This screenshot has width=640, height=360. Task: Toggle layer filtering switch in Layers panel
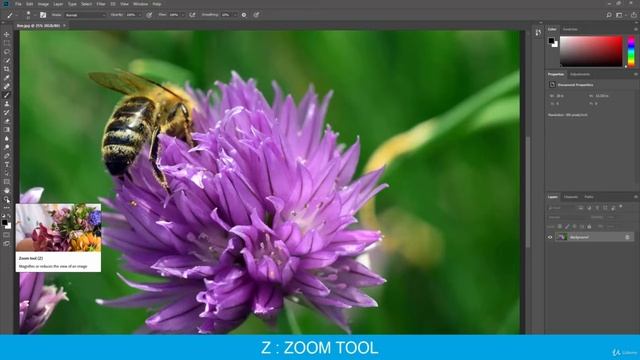click(621, 207)
